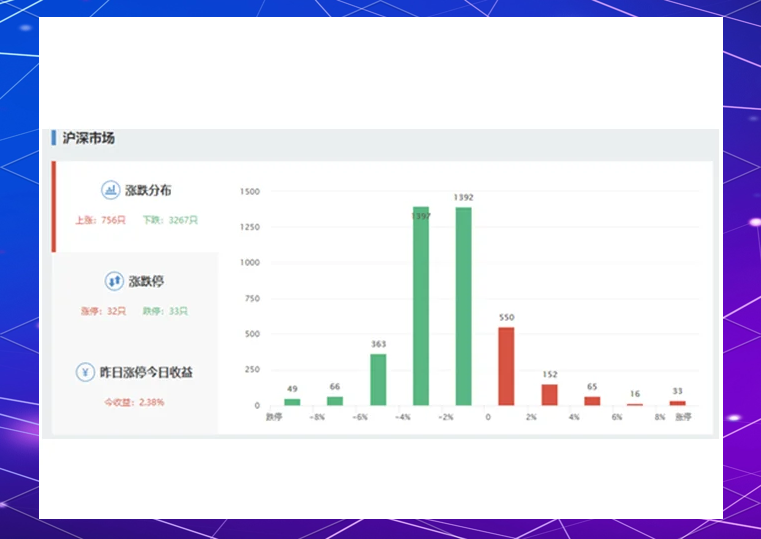Click the 今收益: 2.38% value
Viewport: 761px width, 539px height.
click(x=134, y=402)
